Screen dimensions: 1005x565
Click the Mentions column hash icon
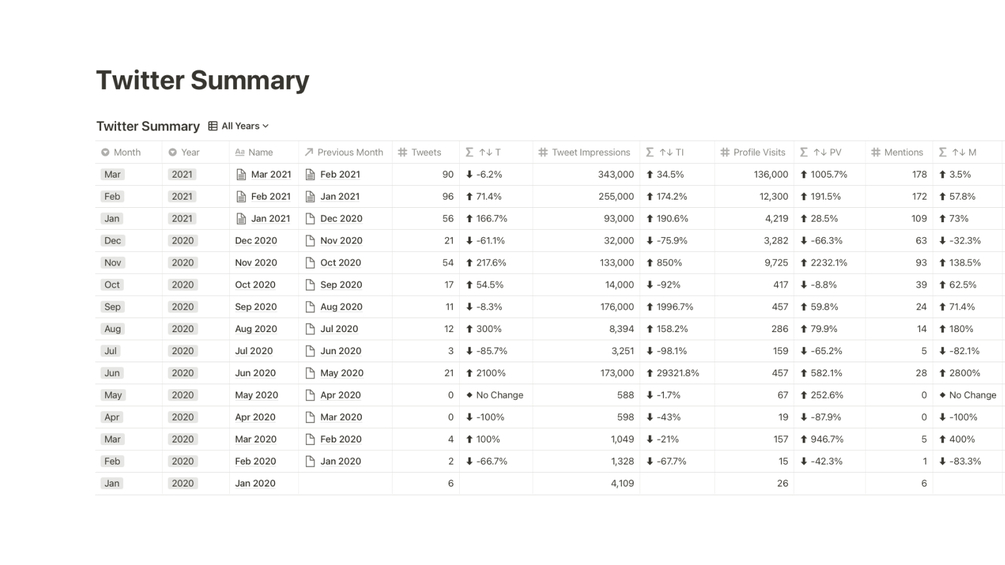[875, 152]
